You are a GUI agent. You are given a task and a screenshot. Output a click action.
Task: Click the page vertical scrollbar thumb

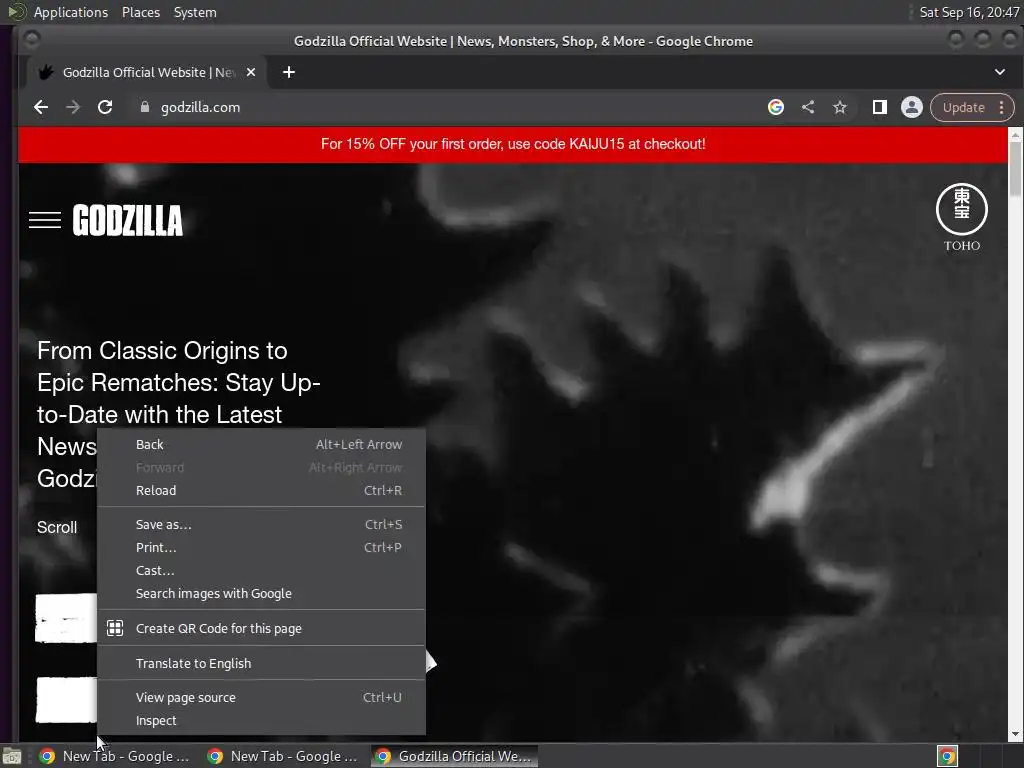1015,168
